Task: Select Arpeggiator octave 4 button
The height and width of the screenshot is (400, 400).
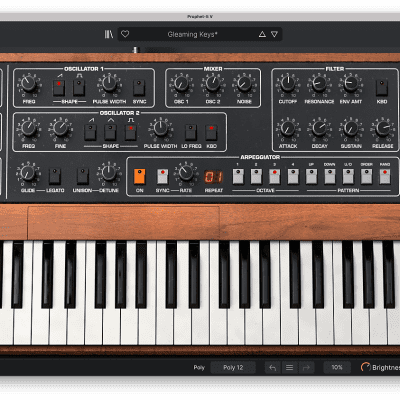Action: [293, 176]
